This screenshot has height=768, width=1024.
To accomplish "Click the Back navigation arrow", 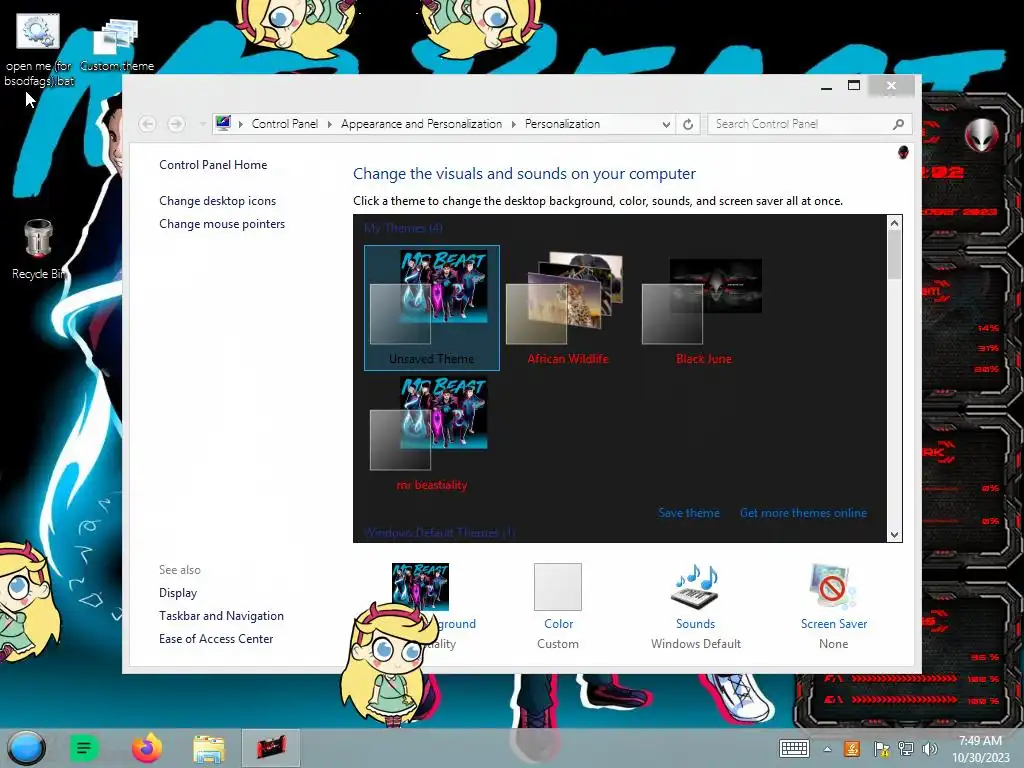I will pyautogui.click(x=148, y=123).
